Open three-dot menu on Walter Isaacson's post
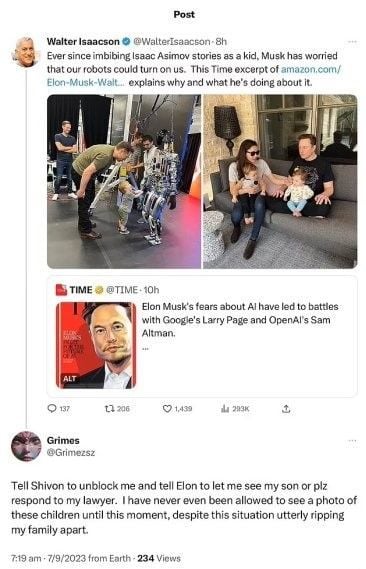The height and width of the screenshot is (569, 366). click(x=352, y=42)
